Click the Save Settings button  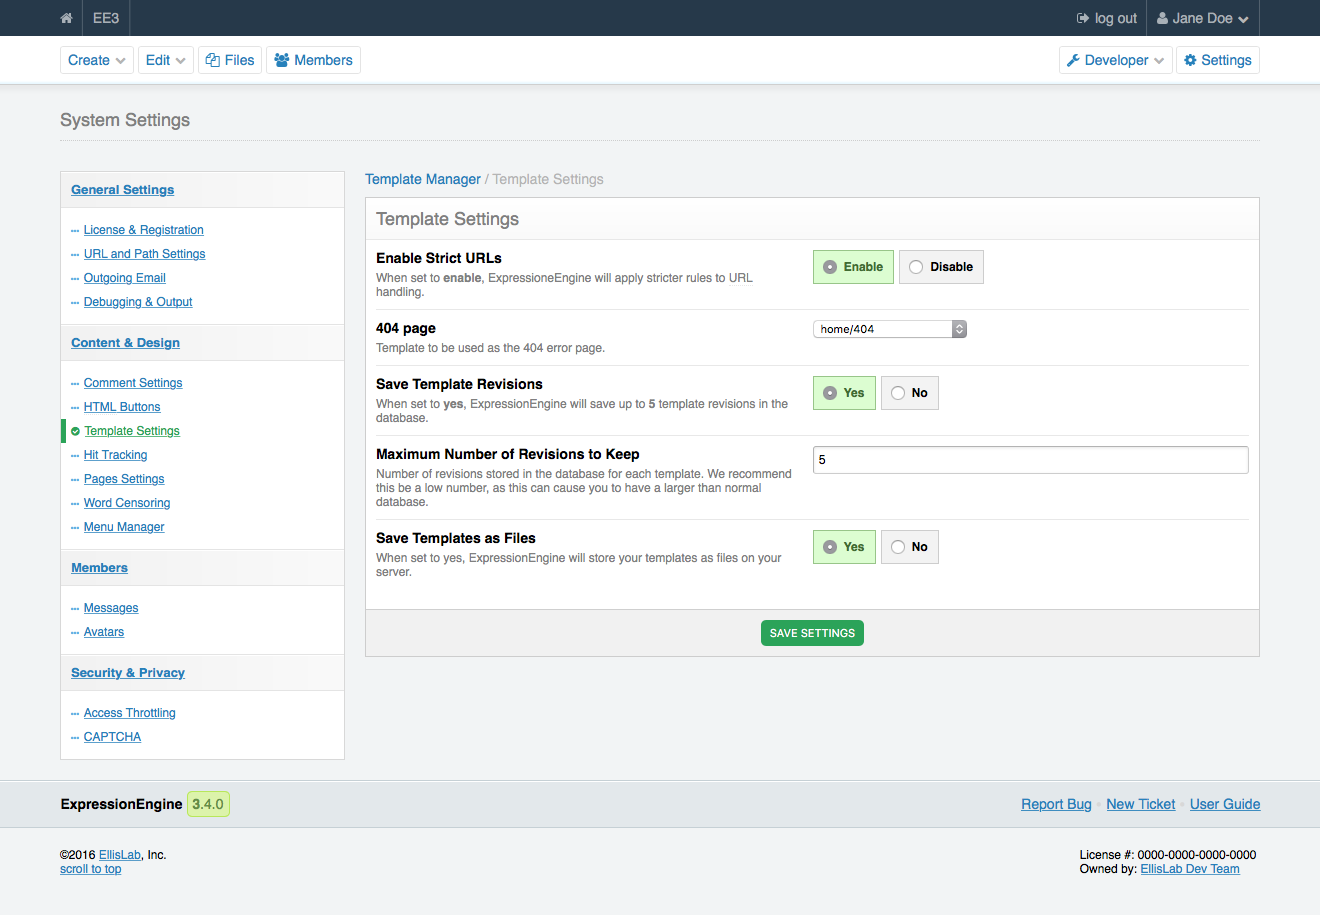[x=812, y=633]
